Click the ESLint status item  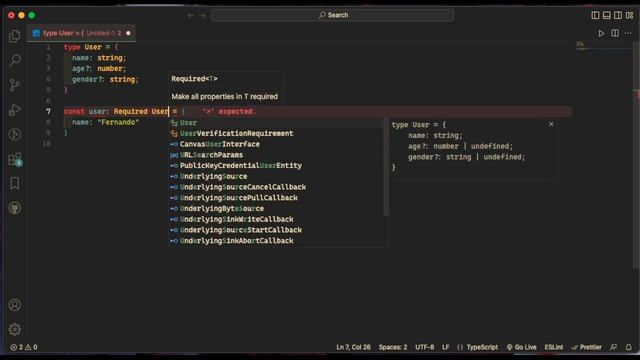[554, 347]
